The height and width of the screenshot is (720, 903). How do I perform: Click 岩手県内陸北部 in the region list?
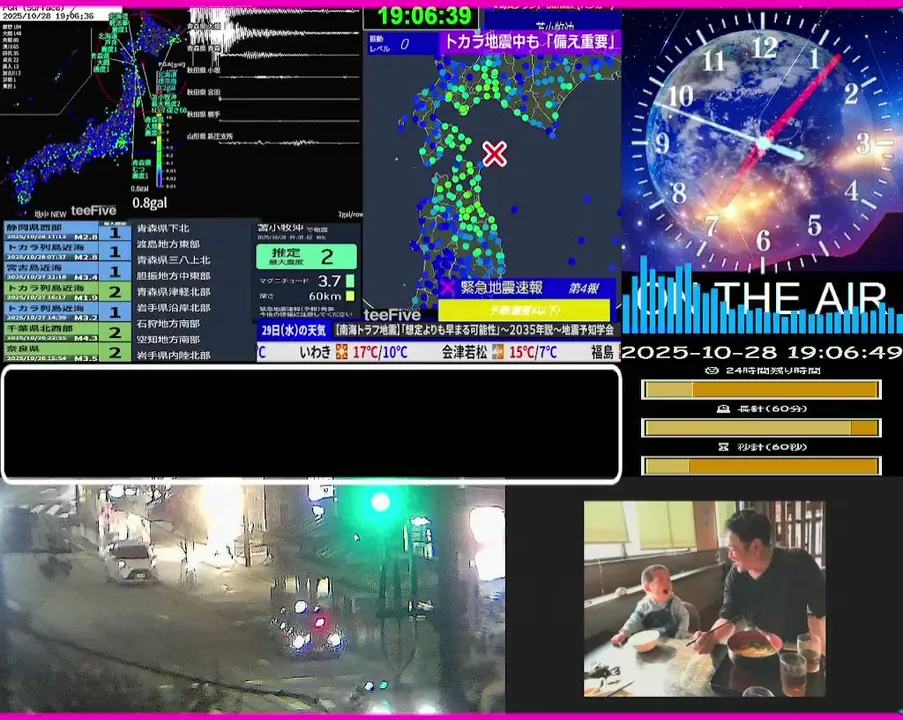(x=173, y=355)
